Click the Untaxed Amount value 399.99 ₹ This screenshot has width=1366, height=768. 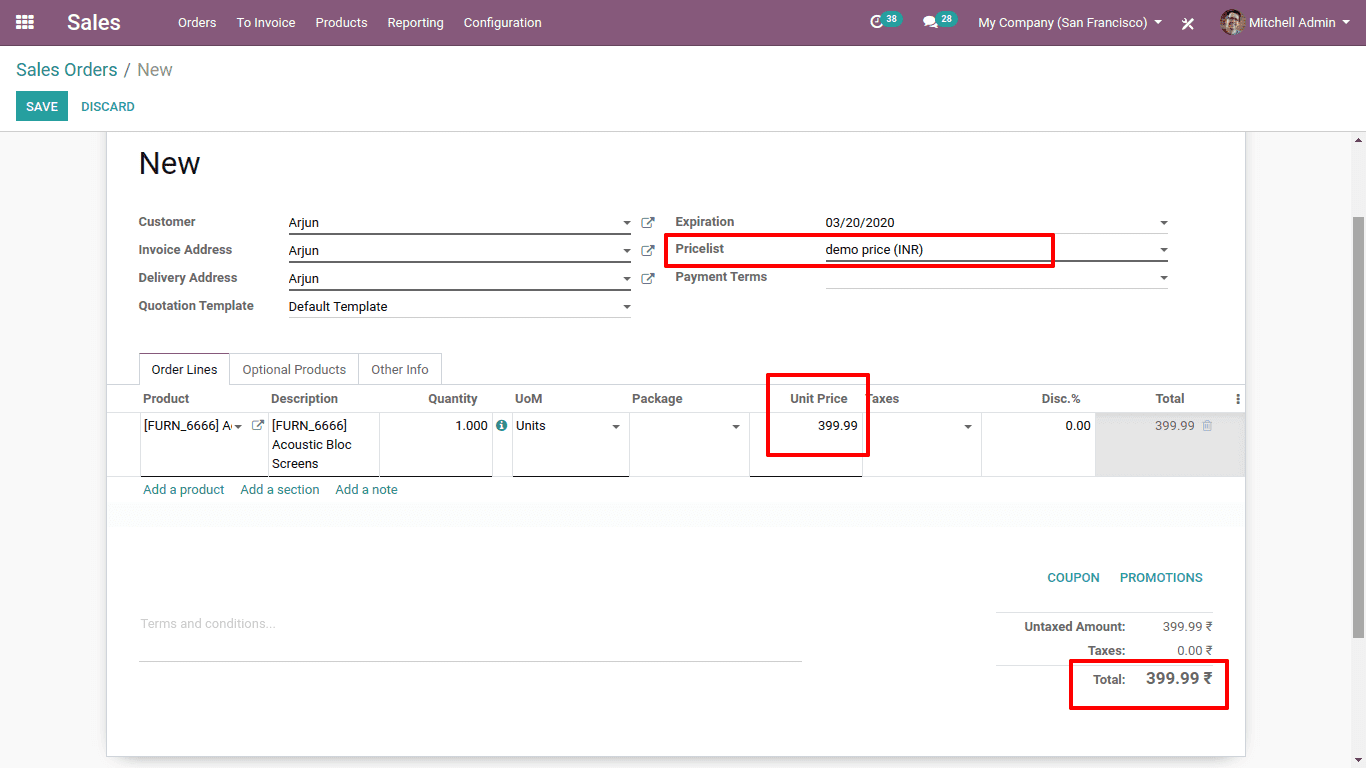pyautogui.click(x=1188, y=627)
